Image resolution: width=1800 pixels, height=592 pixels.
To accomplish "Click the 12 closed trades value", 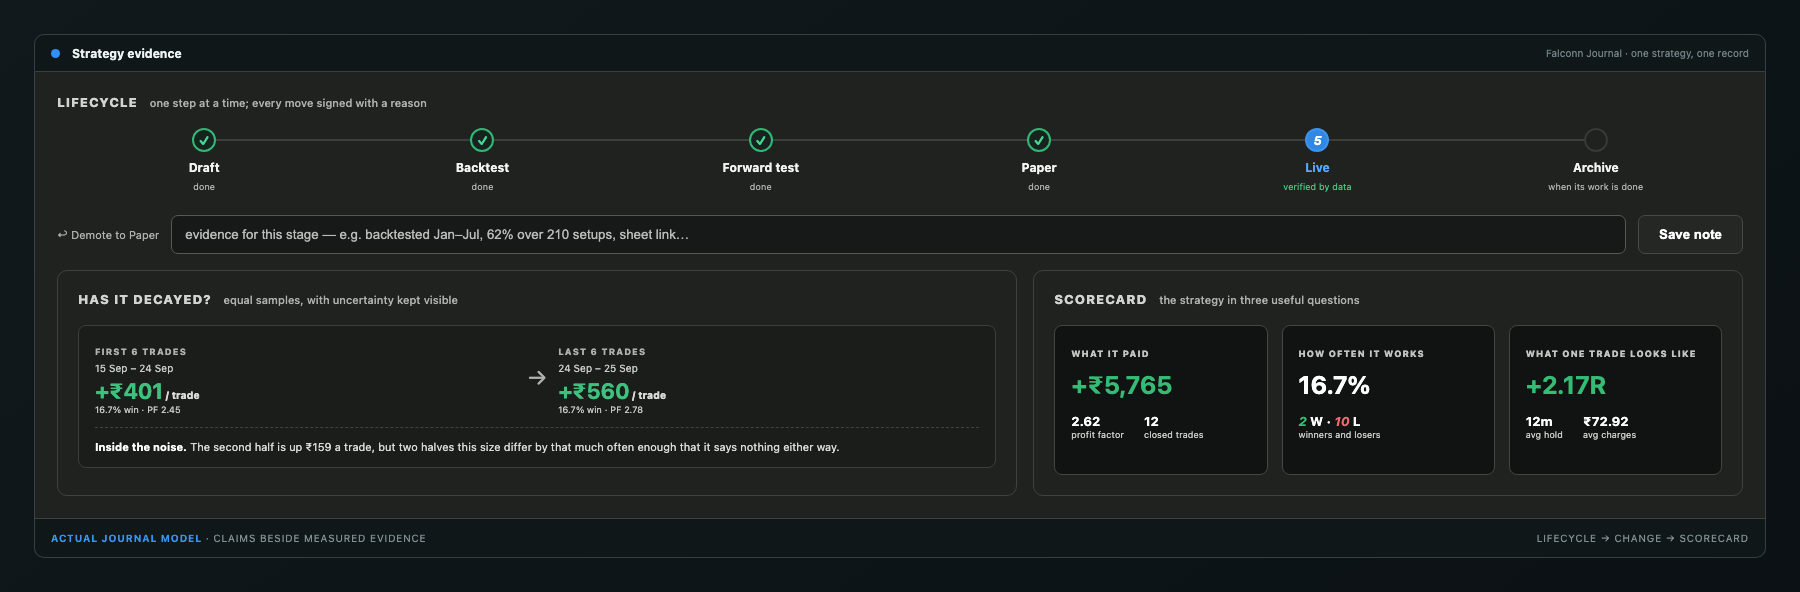I will pos(1151,422).
